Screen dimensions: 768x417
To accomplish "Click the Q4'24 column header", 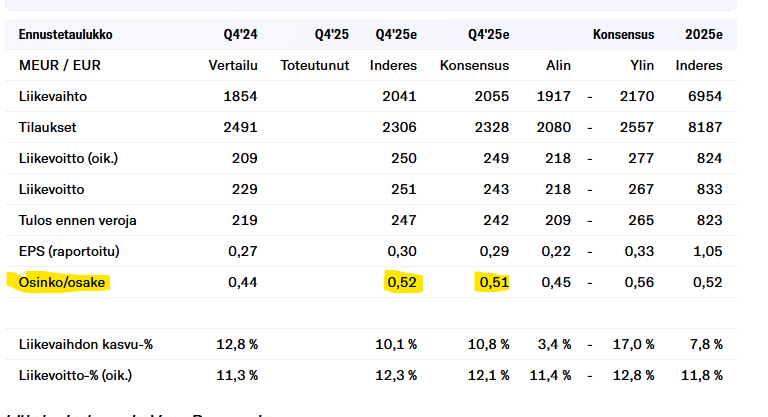I will point(241,35).
